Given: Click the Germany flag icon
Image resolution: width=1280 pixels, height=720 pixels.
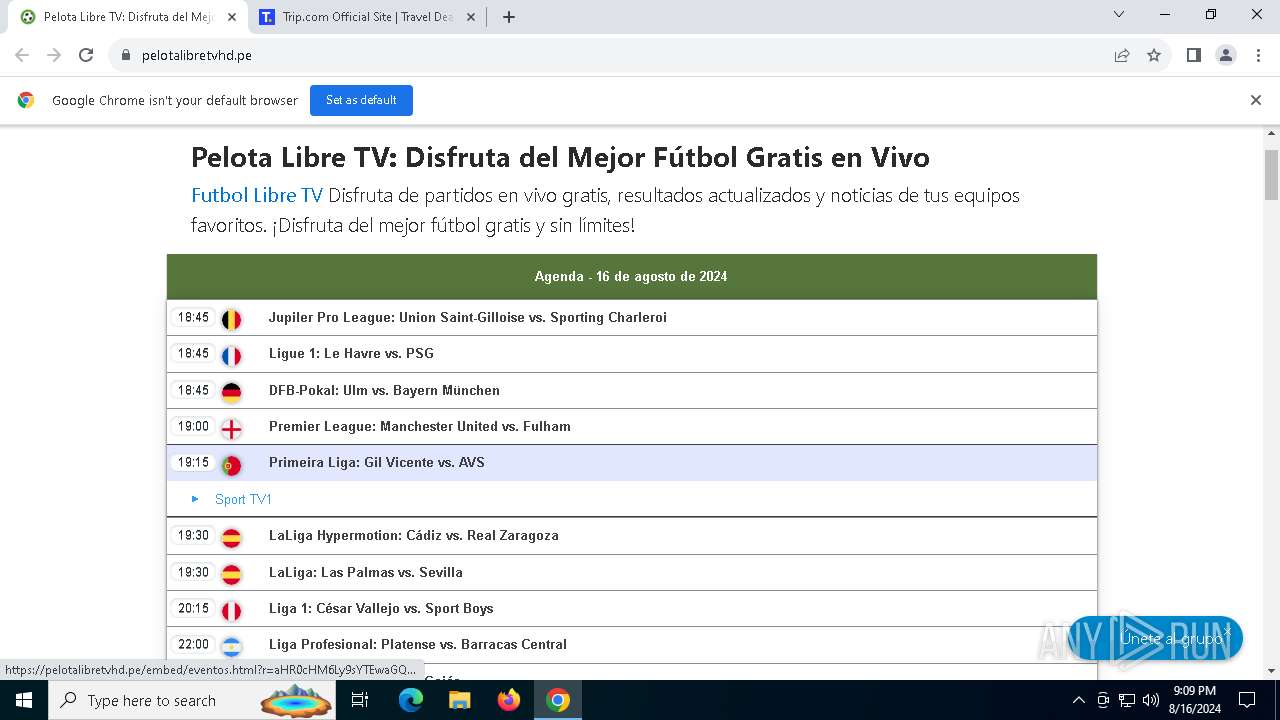Looking at the screenshot, I should [x=231, y=392].
